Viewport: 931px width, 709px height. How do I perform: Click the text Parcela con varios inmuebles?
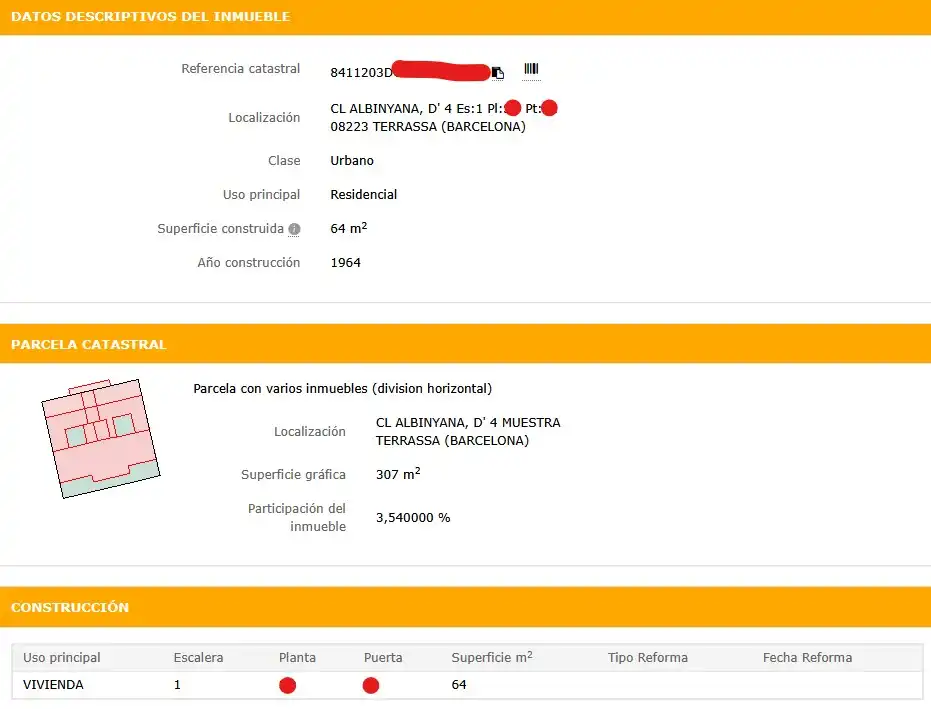click(280, 388)
